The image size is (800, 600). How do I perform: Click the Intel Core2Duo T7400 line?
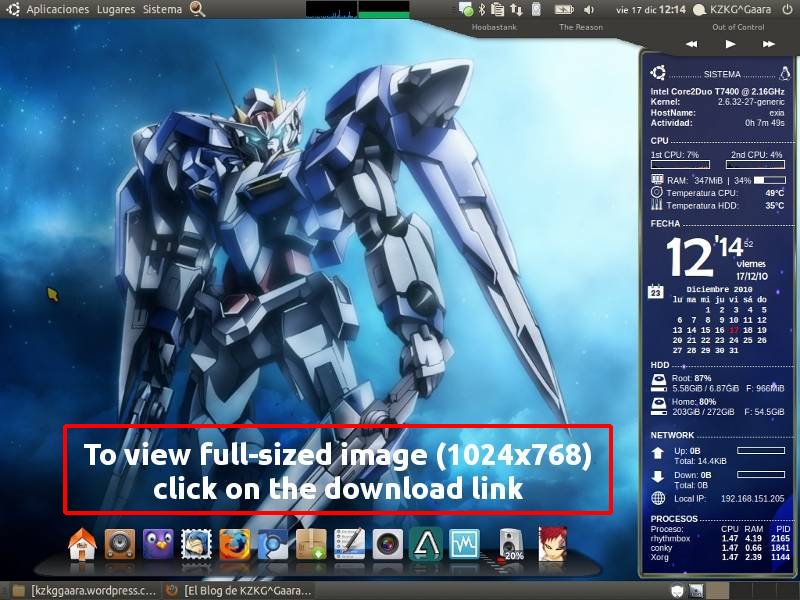[717, 91]
